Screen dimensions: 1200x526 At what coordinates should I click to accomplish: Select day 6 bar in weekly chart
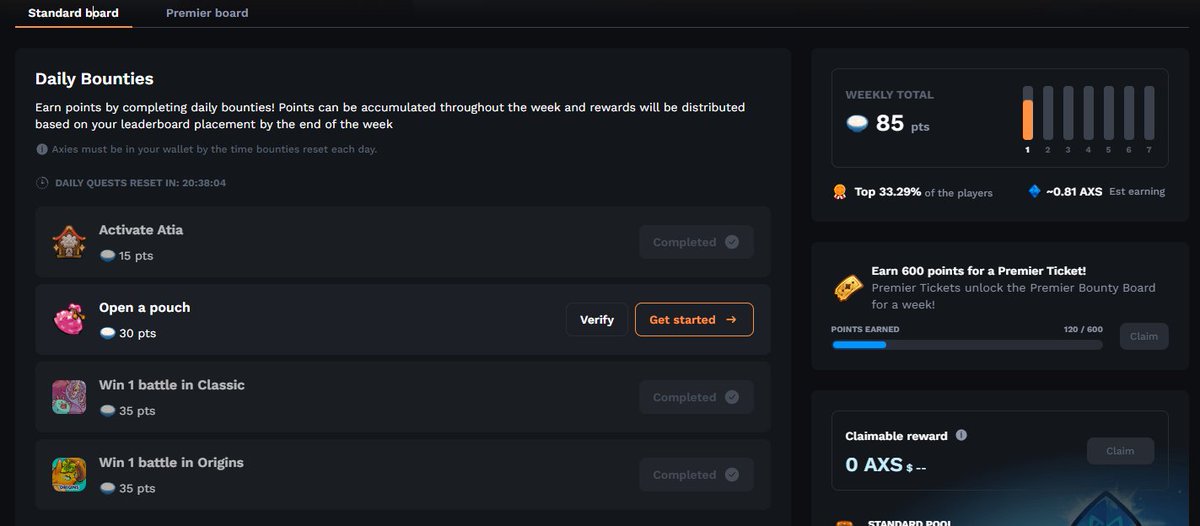(x=1129, y=113)
